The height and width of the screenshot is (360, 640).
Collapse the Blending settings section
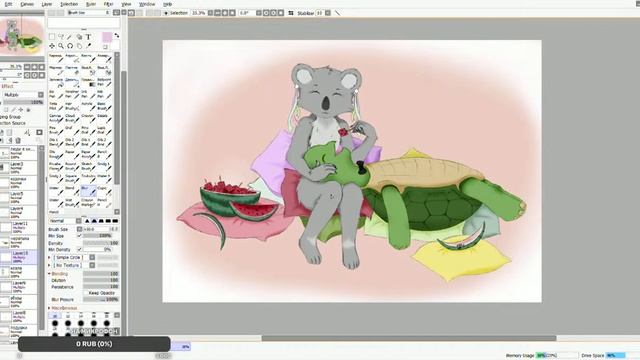pos(50,273)
